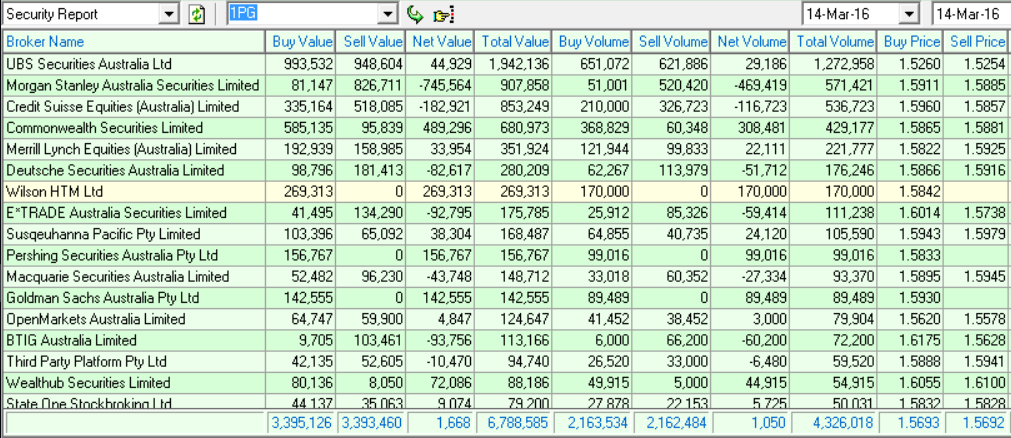Click the green go arrow icon
The width and height of the screenshot is (1011, 438).
415,14
